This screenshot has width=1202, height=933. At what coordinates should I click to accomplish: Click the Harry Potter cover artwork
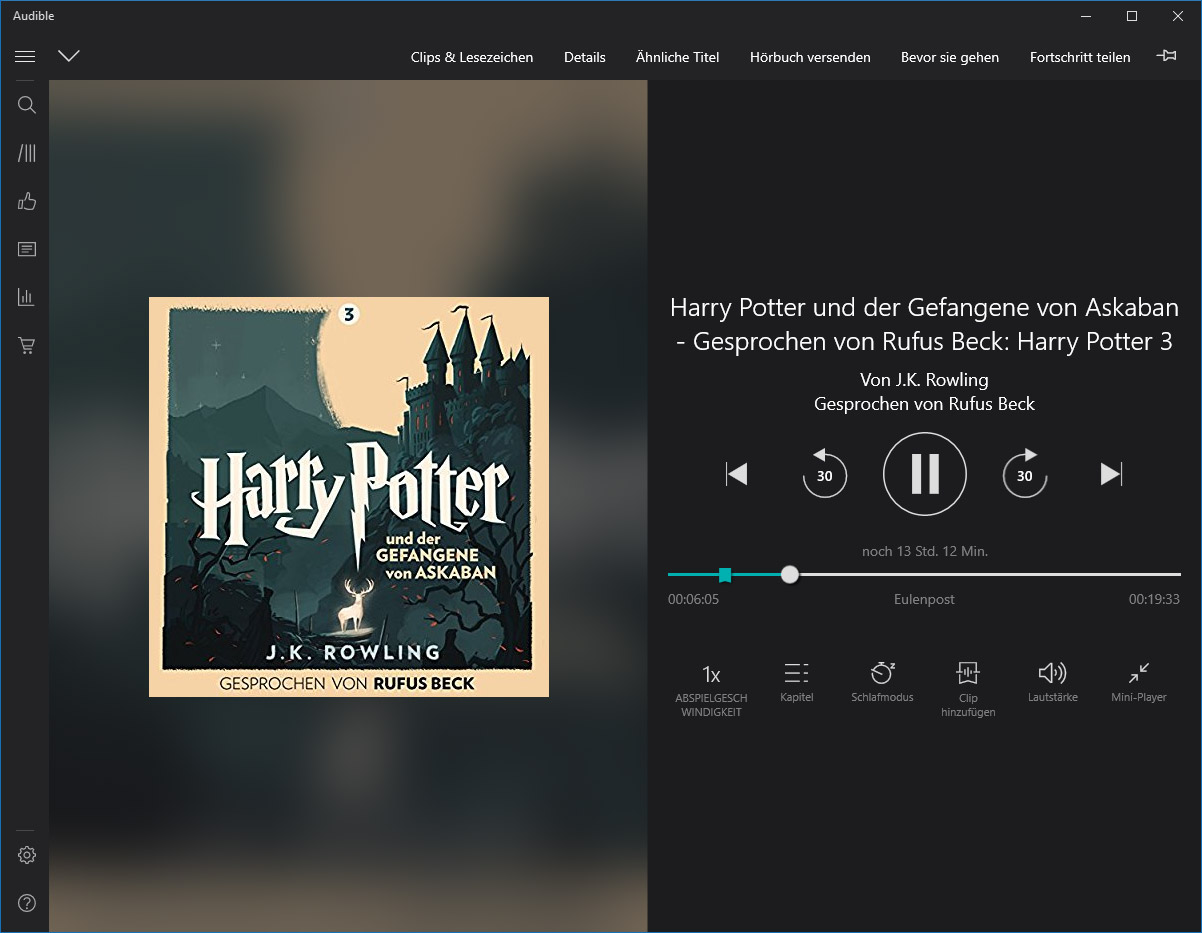click(x=349, y=497)
